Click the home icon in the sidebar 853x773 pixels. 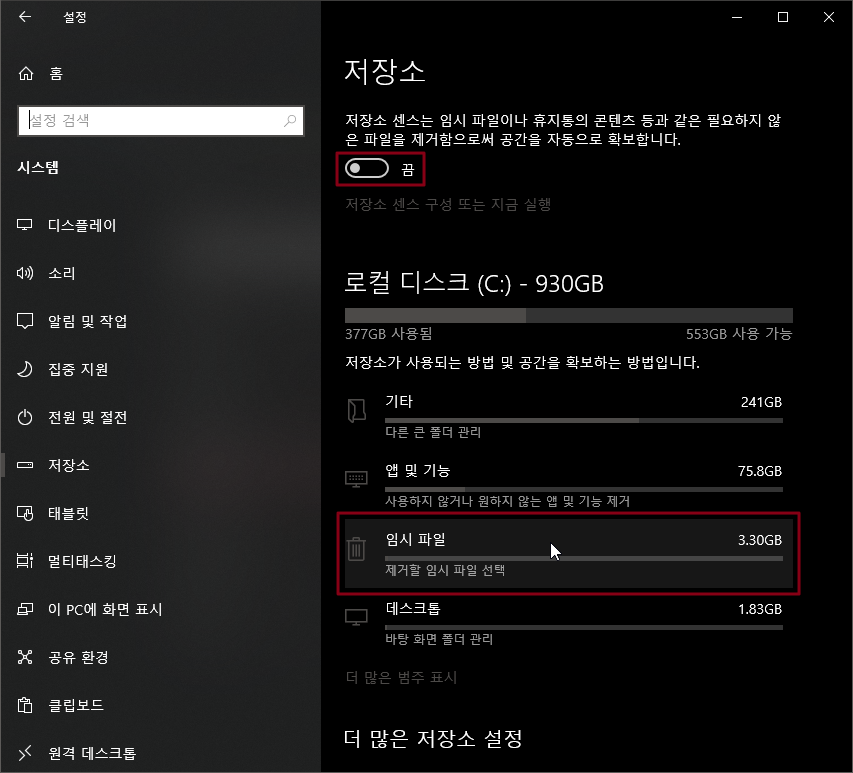(26, 73)
